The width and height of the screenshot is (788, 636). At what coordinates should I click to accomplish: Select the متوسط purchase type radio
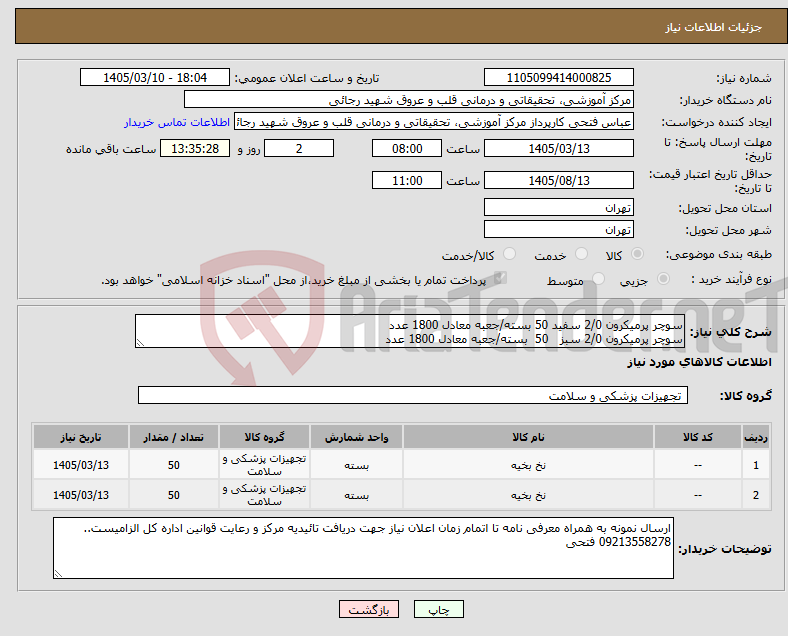point(598,278)
